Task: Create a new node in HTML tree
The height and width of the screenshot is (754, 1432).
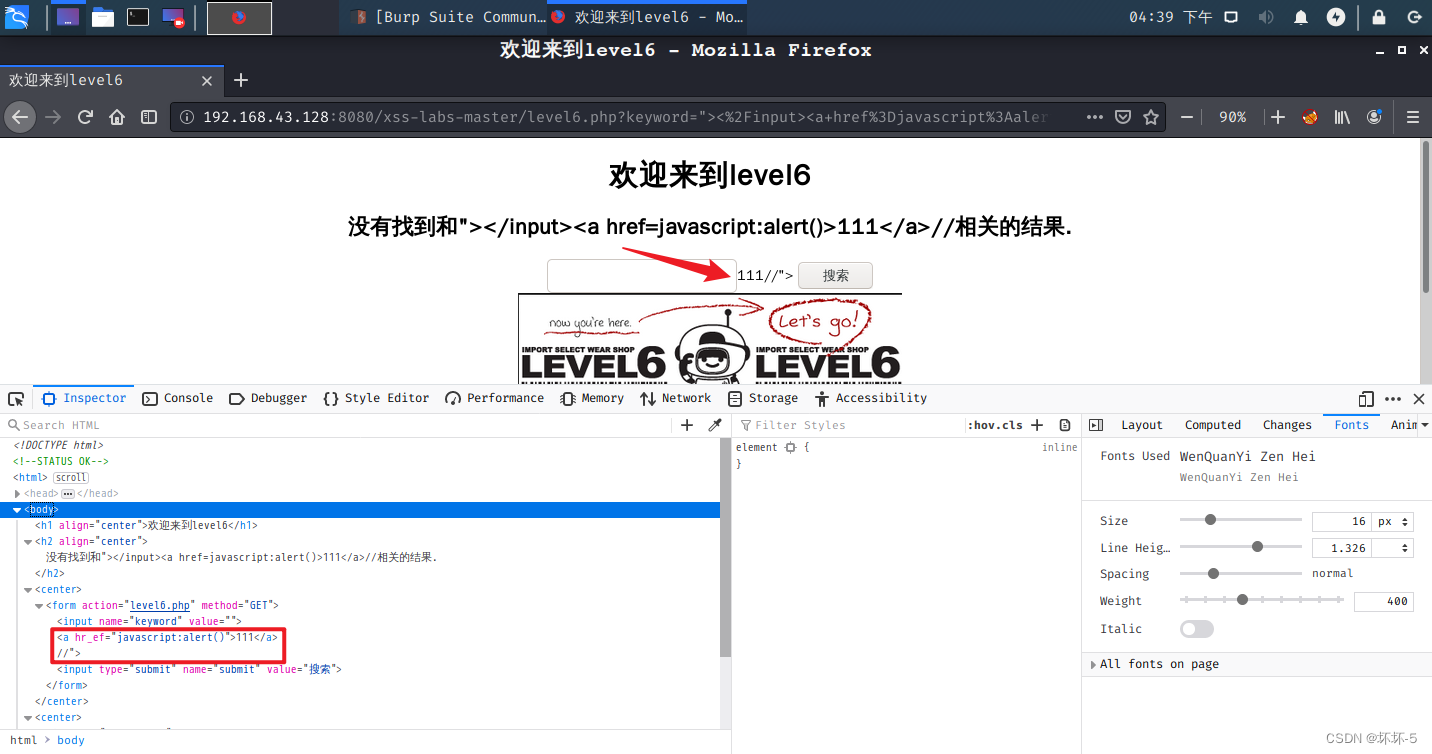Action: tap(687, 425)
